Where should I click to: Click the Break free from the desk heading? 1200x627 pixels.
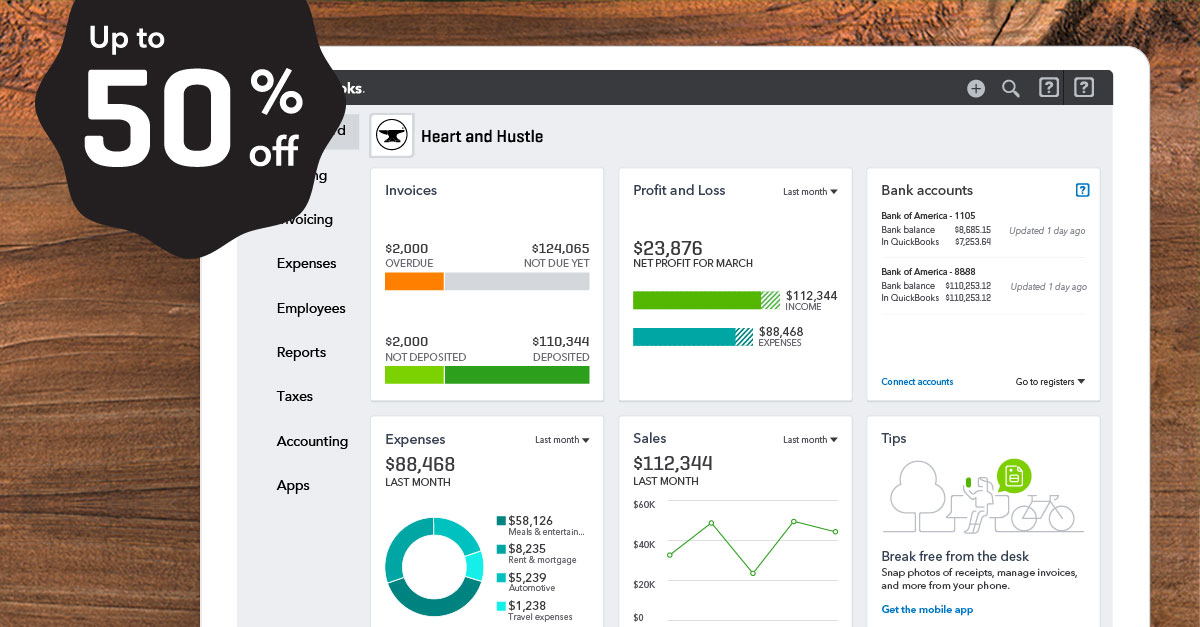[955, 556]
